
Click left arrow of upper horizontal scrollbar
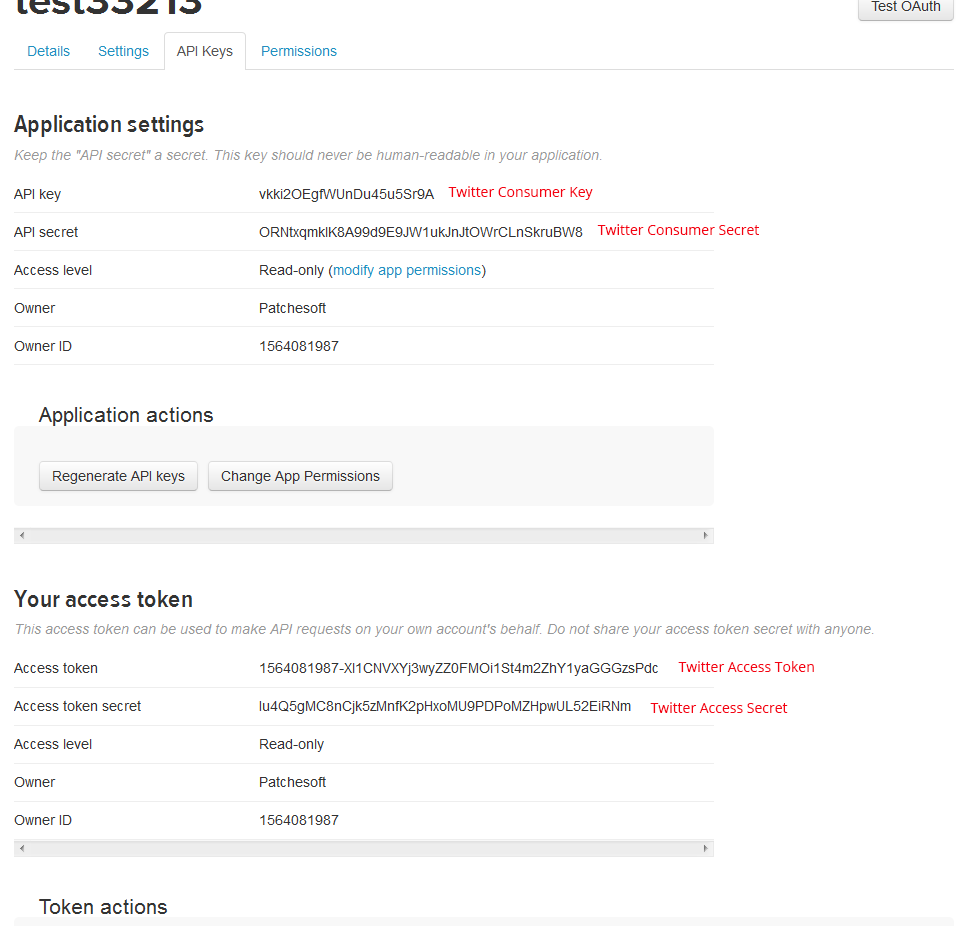(22, 536)
